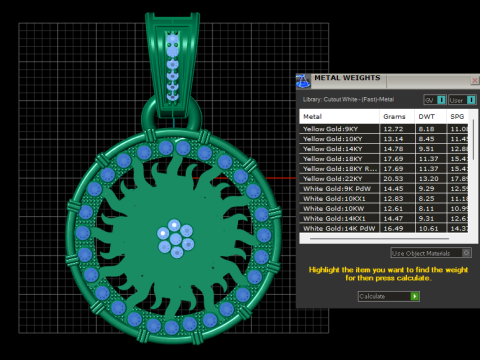Select the White Gold:9K PdW row
Viewport: 480px width, 360px height.
tap(384, 189)
